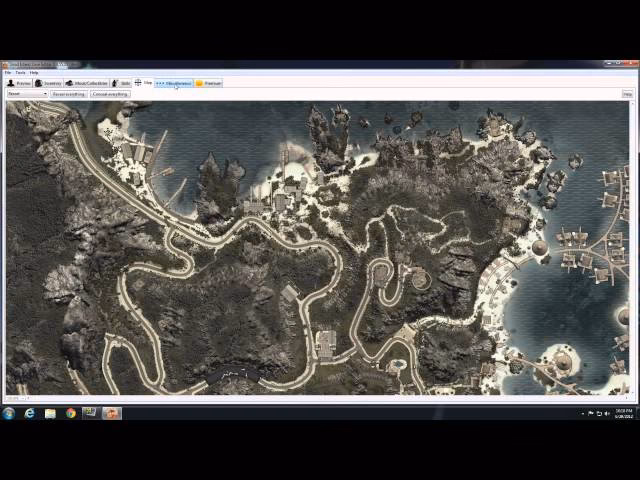Open the Help menu

coord(34,73)
